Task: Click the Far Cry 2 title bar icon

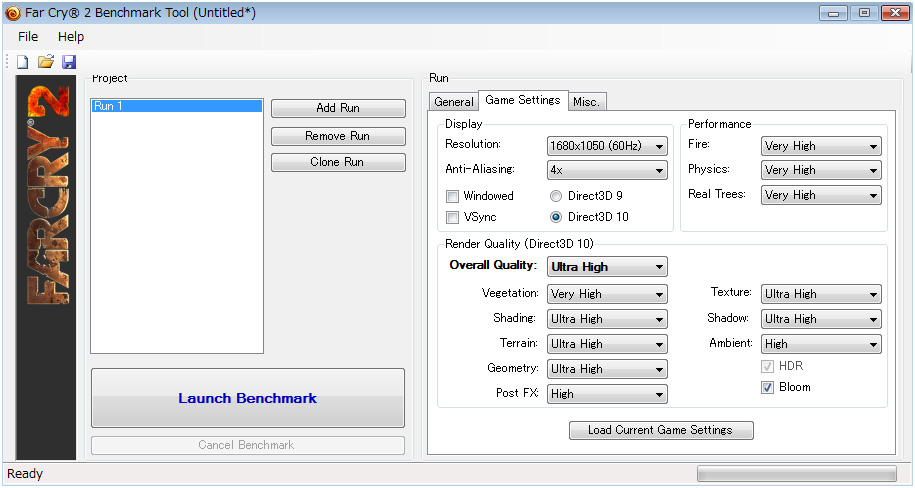Action: pyautogui.click(x=12, y=12)
